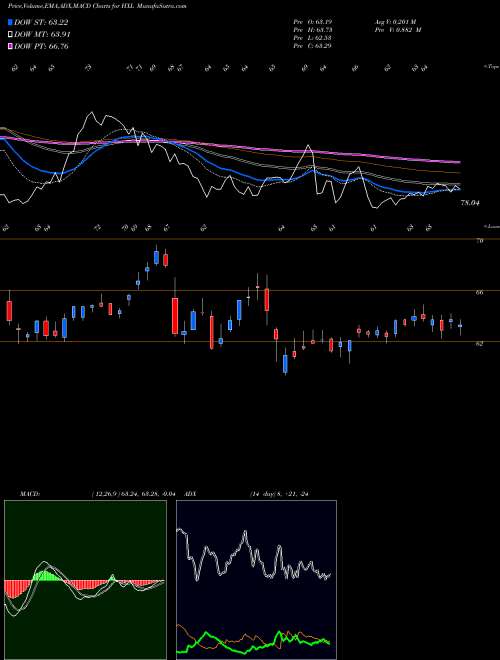Select the 'DOW MT: 63.91' legend label

(43, 35)
